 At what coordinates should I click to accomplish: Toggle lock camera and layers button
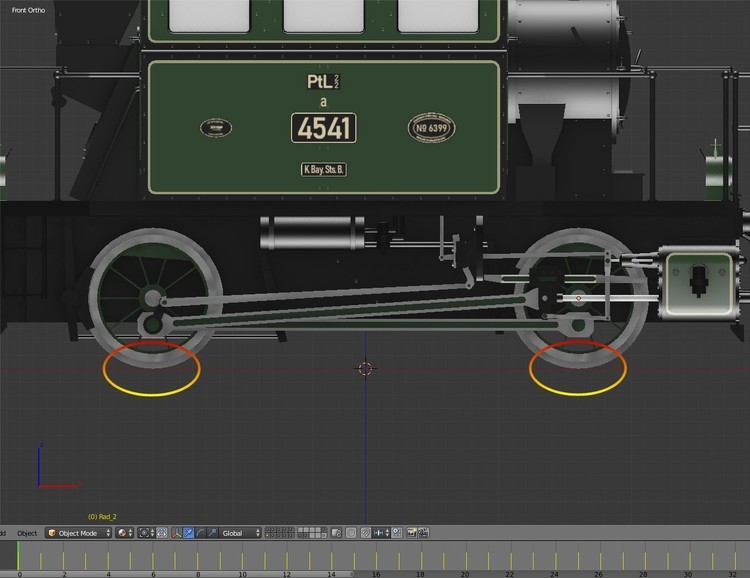click(336, 533)
